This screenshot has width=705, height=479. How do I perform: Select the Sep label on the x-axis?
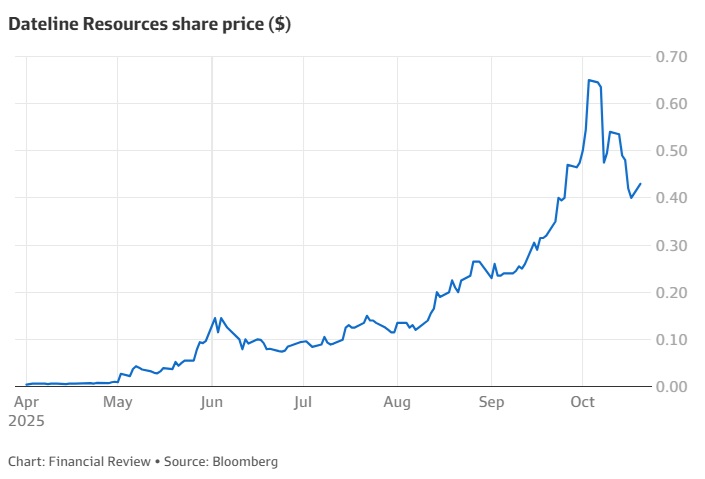point(491,403)
